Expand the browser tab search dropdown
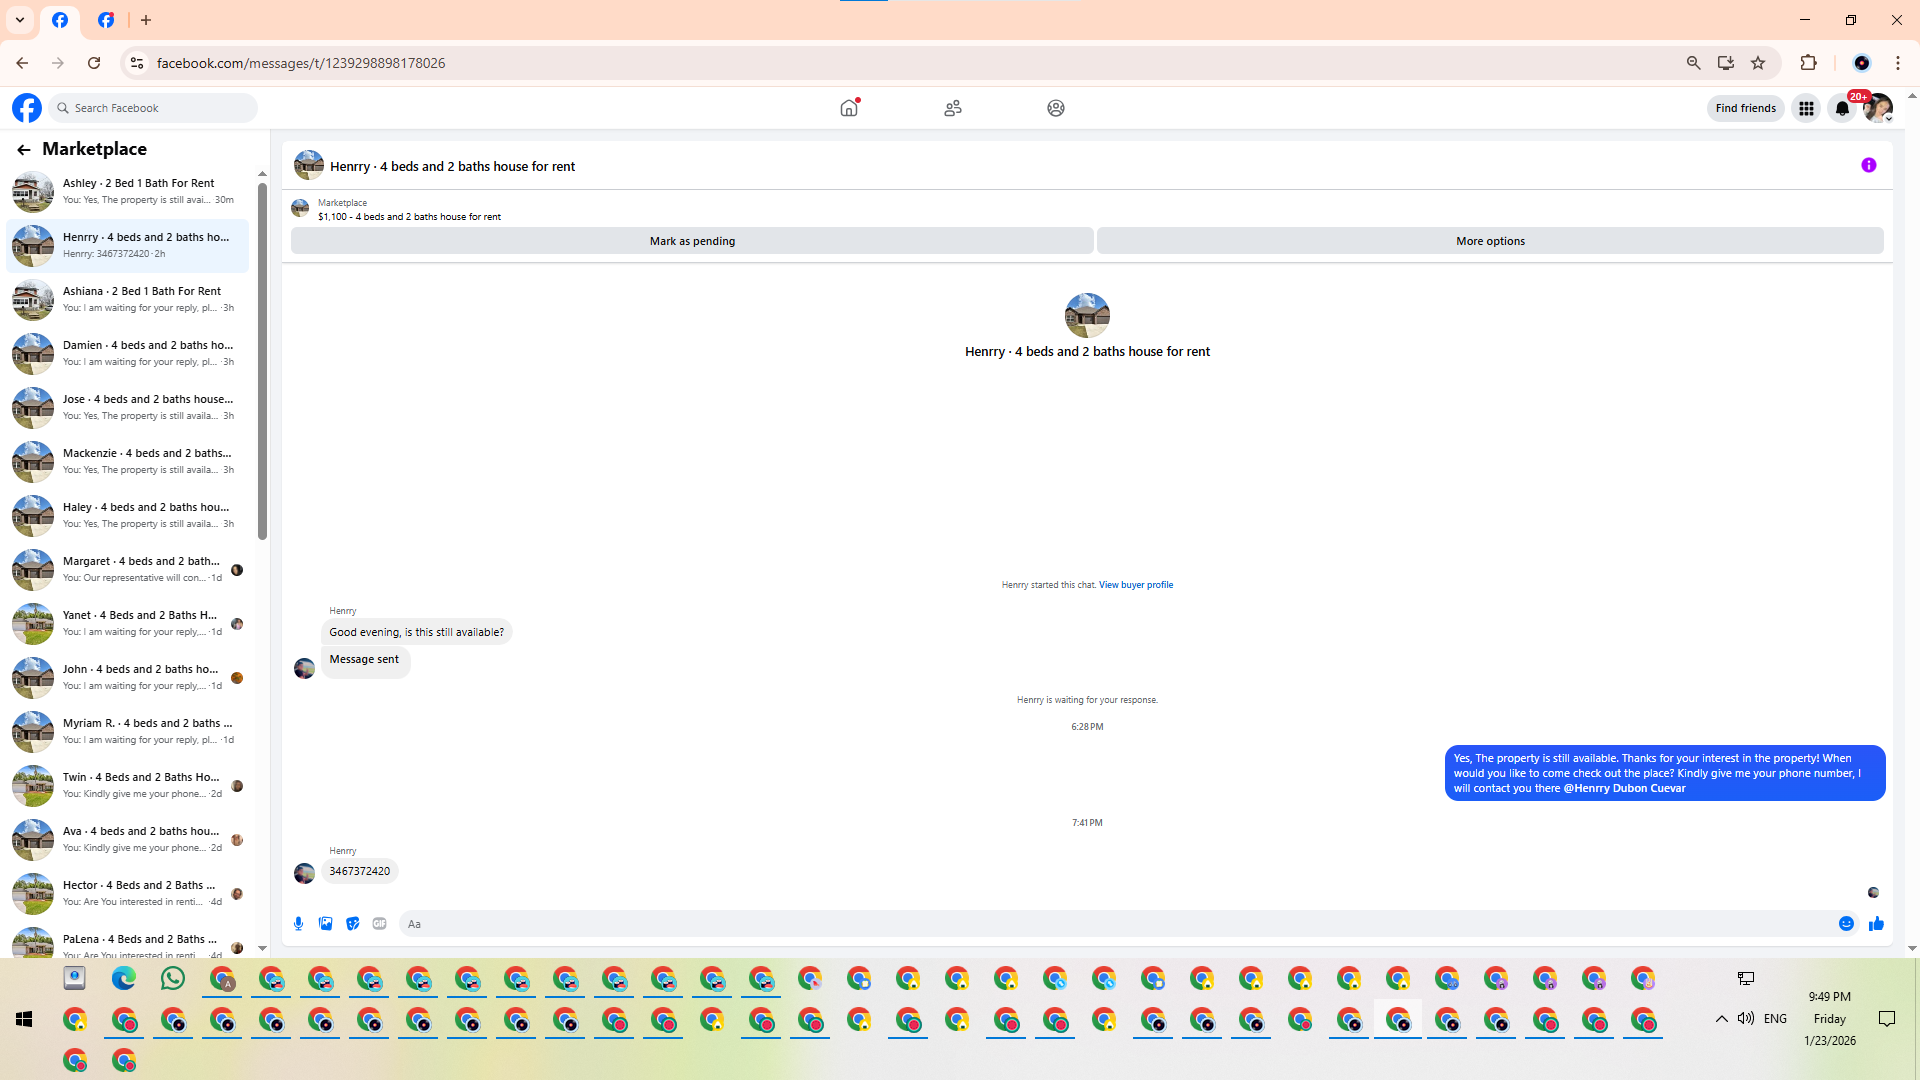This screenshot has width=1920, height=1080. click(x=20, y=20)
